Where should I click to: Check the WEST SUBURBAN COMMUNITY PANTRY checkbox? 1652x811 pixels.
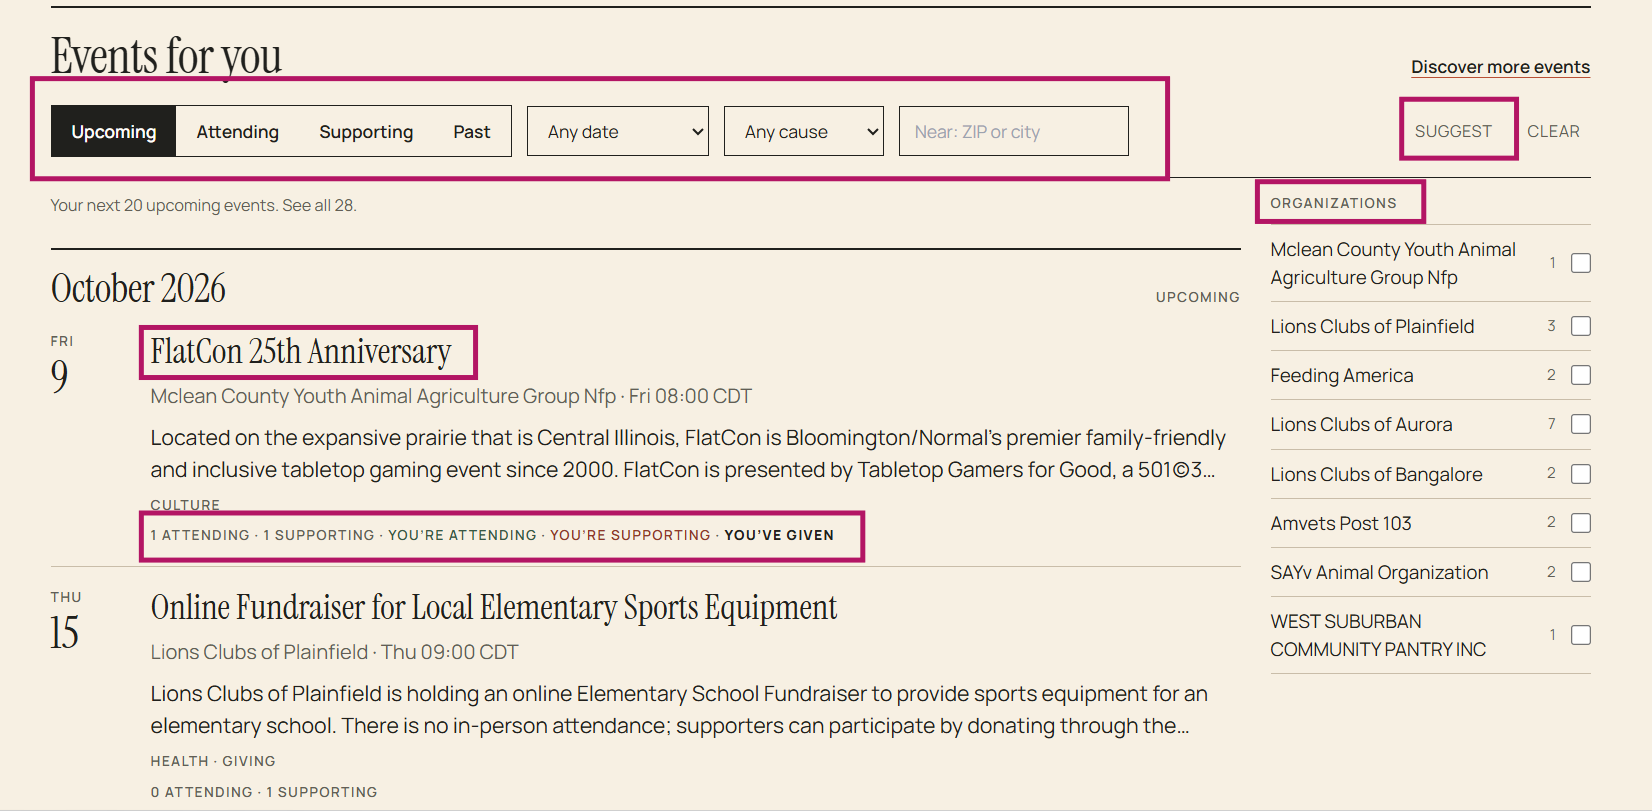[x=1581, y=635]
